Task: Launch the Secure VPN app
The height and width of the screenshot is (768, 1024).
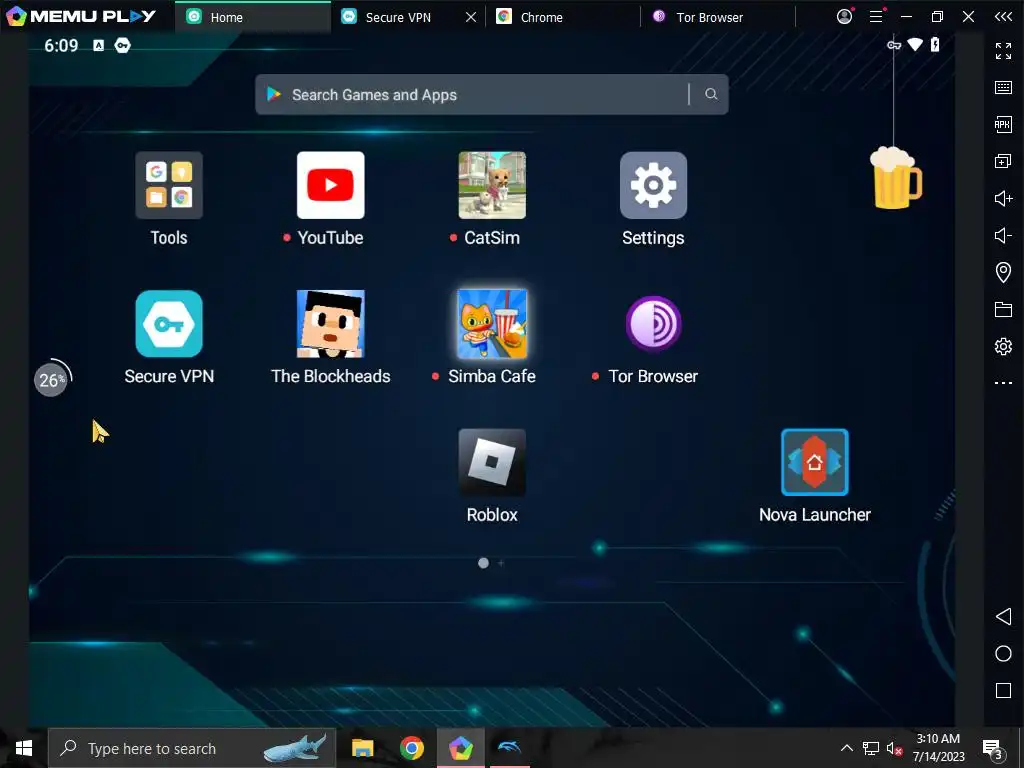Action: click(x=168, y=324)
